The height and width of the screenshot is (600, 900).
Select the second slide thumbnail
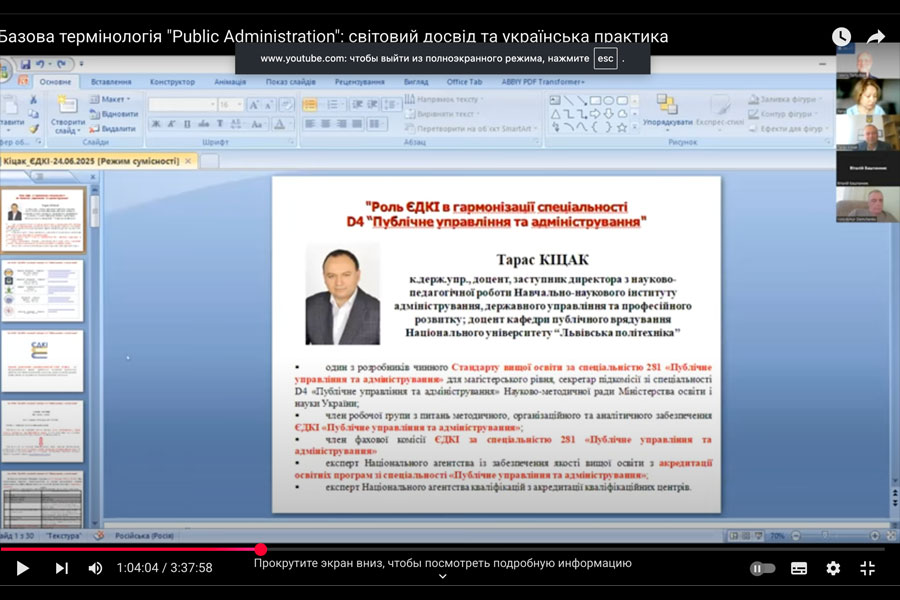point(42,289)
